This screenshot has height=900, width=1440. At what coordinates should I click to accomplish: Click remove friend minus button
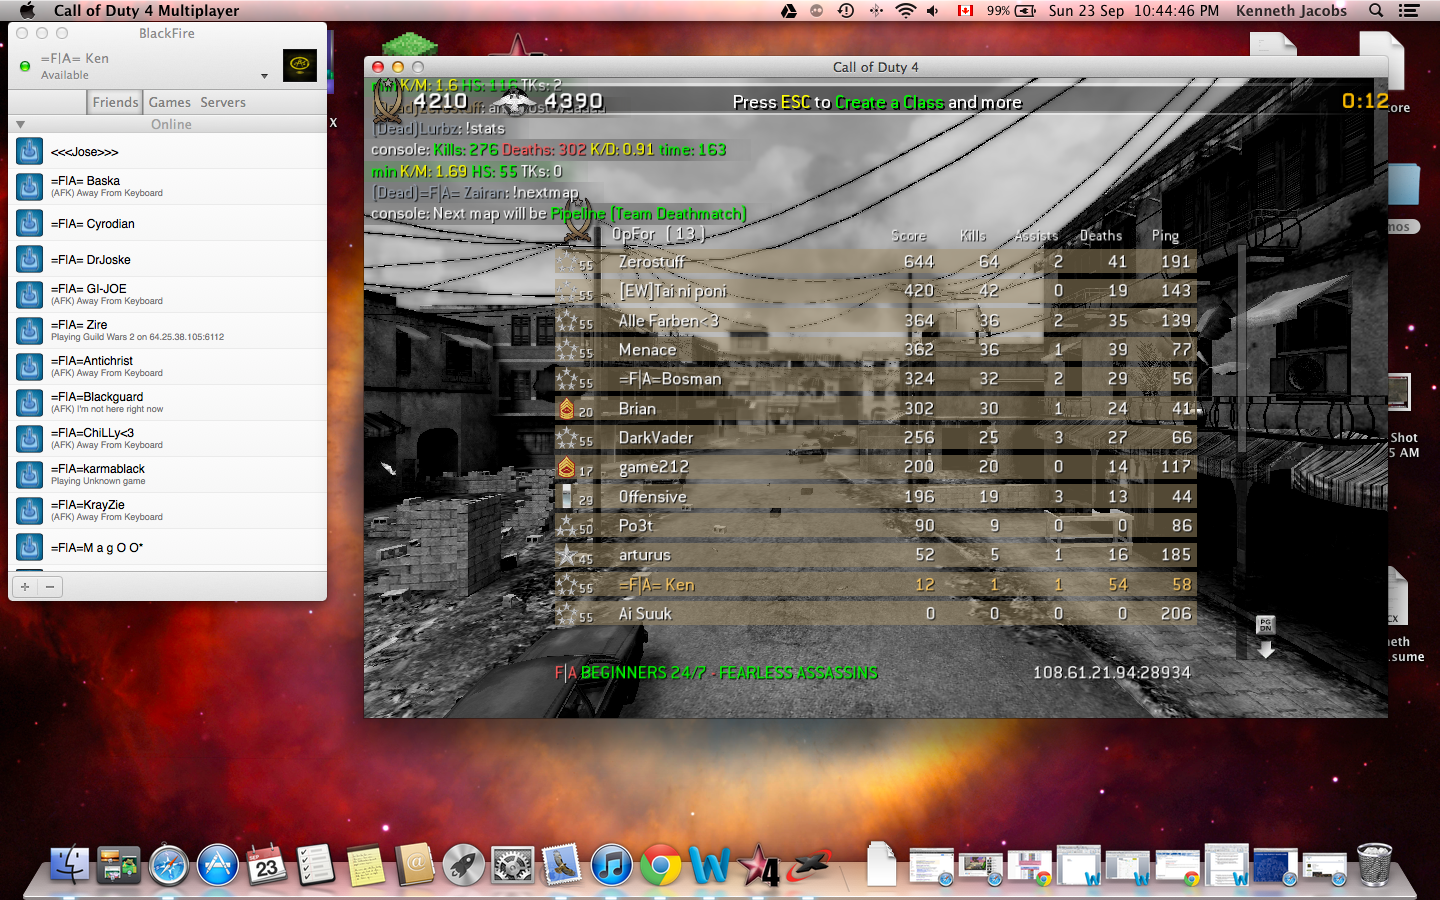[50, 587]
